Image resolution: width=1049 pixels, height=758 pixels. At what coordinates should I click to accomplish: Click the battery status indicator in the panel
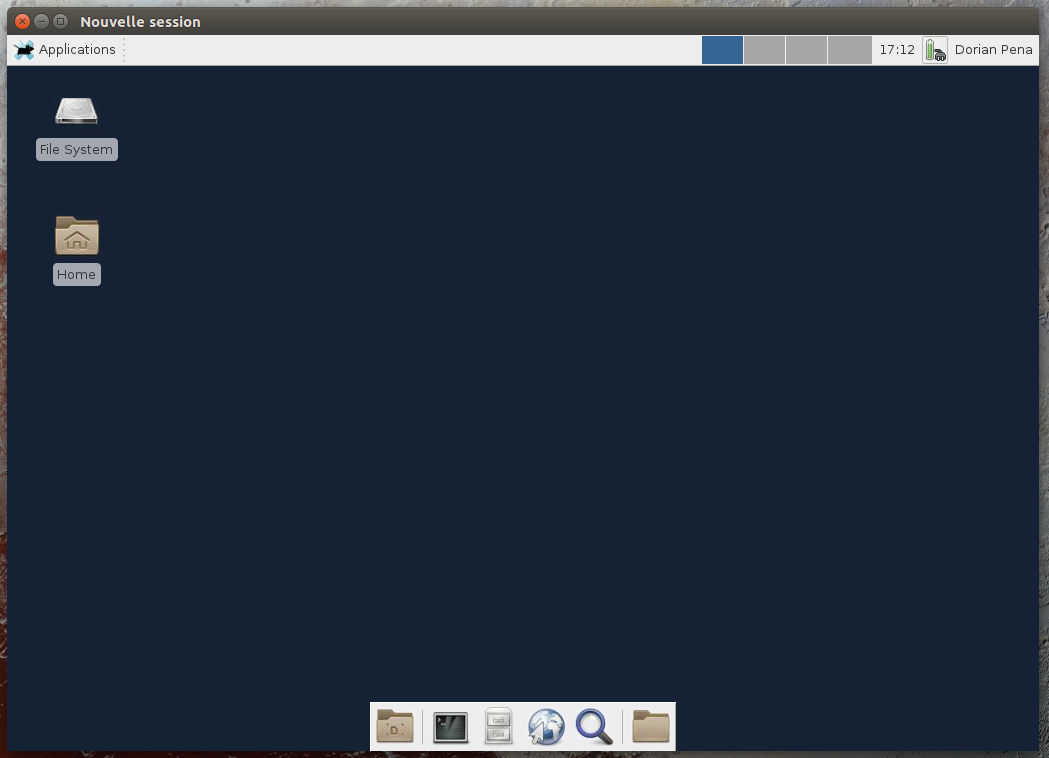[934, 49]
